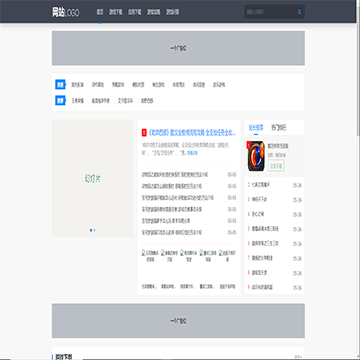Open the game ranked 6 in the sidebar list

[x=265, y=243]
